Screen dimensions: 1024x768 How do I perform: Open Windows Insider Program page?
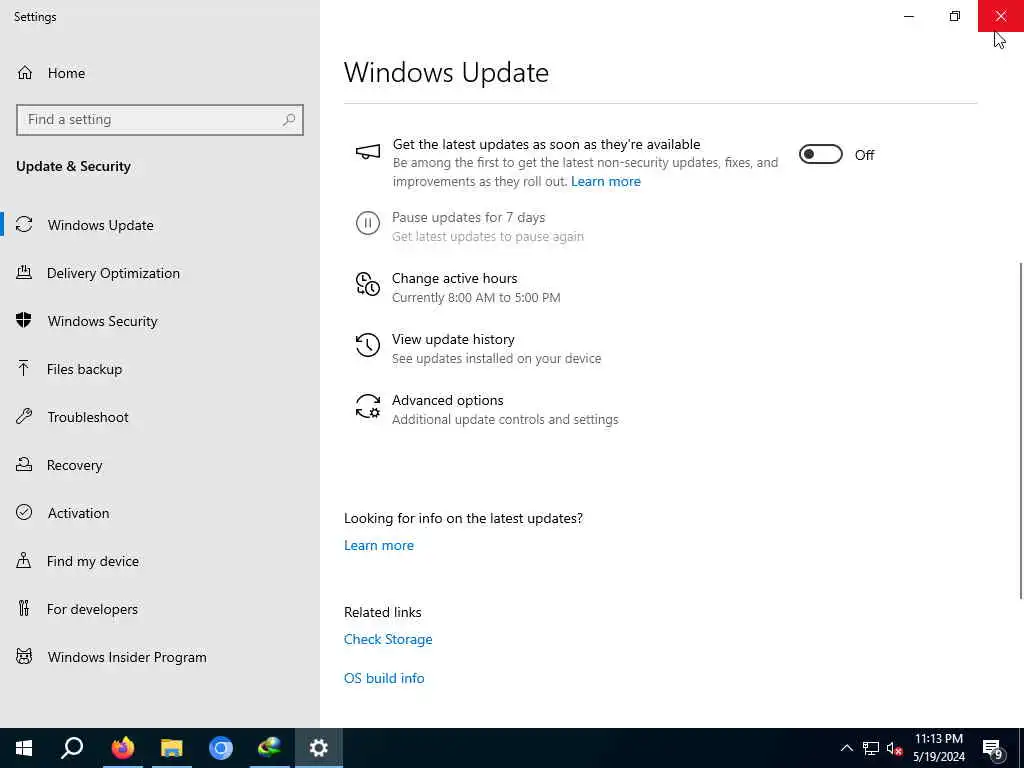pyautogui.click(x=160, y=657)
